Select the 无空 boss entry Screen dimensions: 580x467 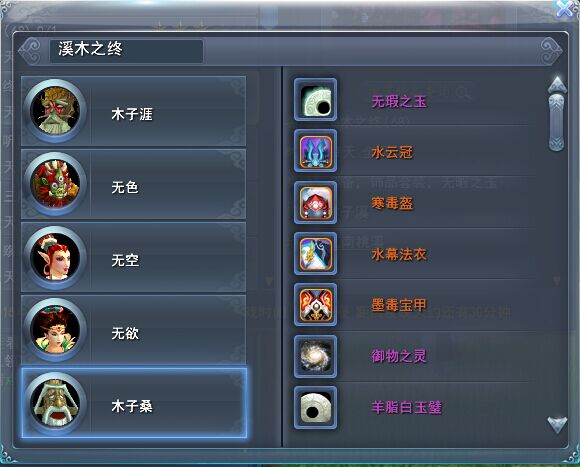[134, 257]
